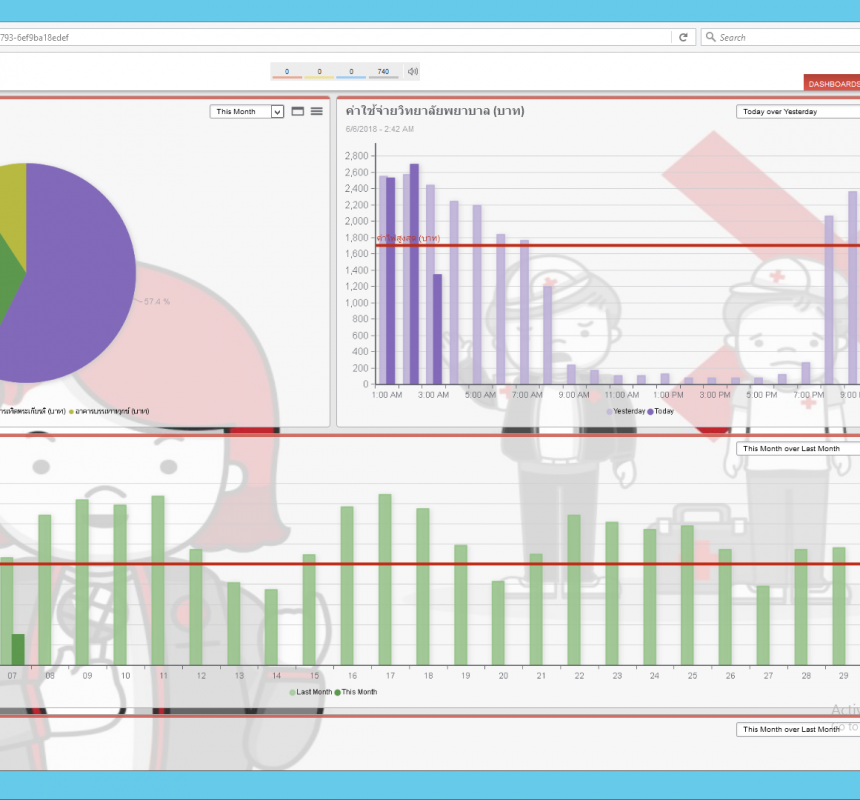Open the Today over Yesterday dropdown
This screenshot has height=800, width=860.
(x=797, y=112)
